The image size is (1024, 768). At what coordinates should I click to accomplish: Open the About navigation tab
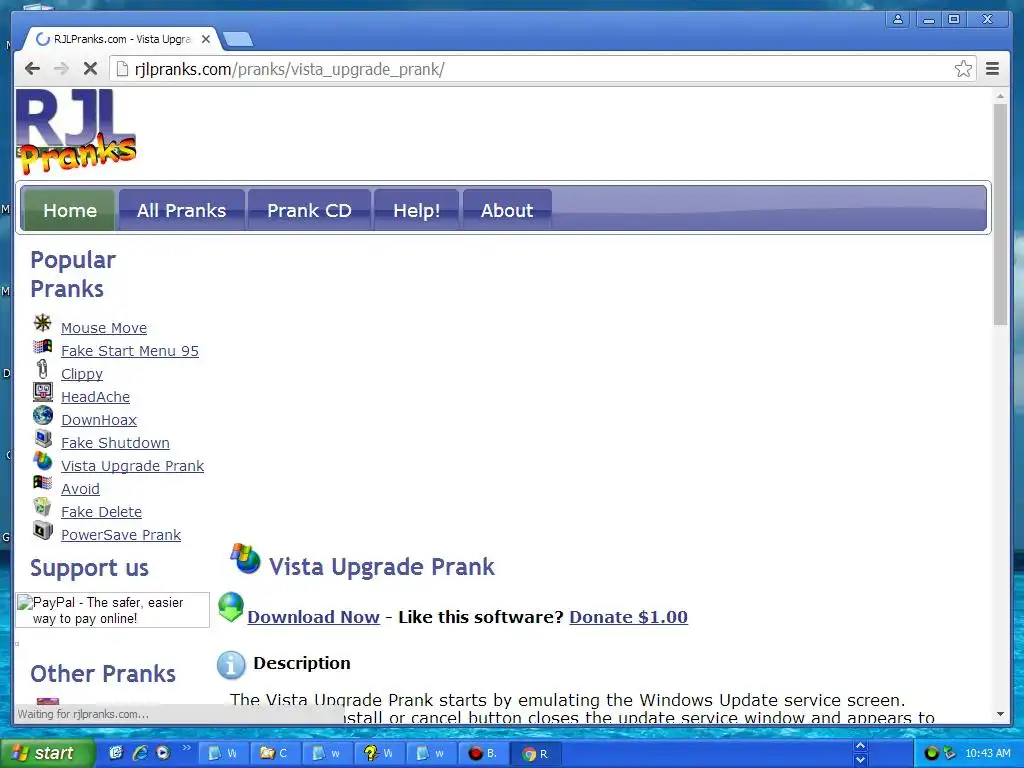pyautogui.click(x=507, y=210)
